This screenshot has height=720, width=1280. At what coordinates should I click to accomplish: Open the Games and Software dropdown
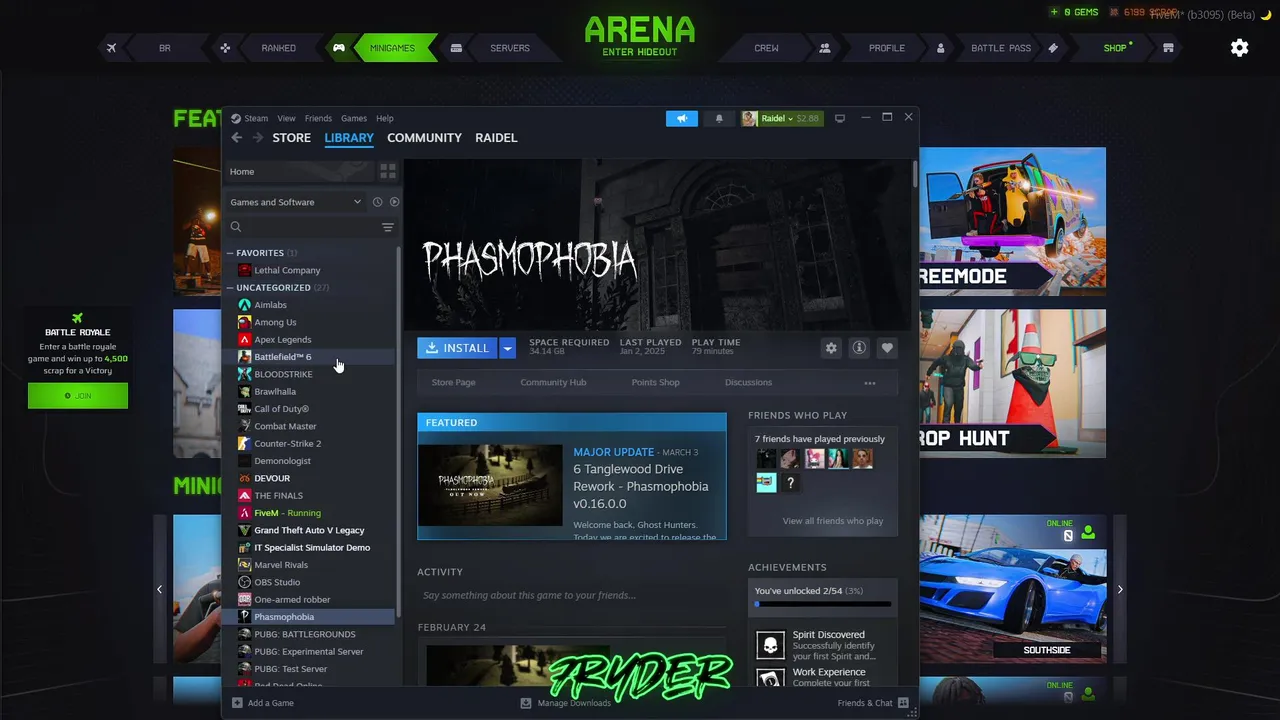pos(295,202)
